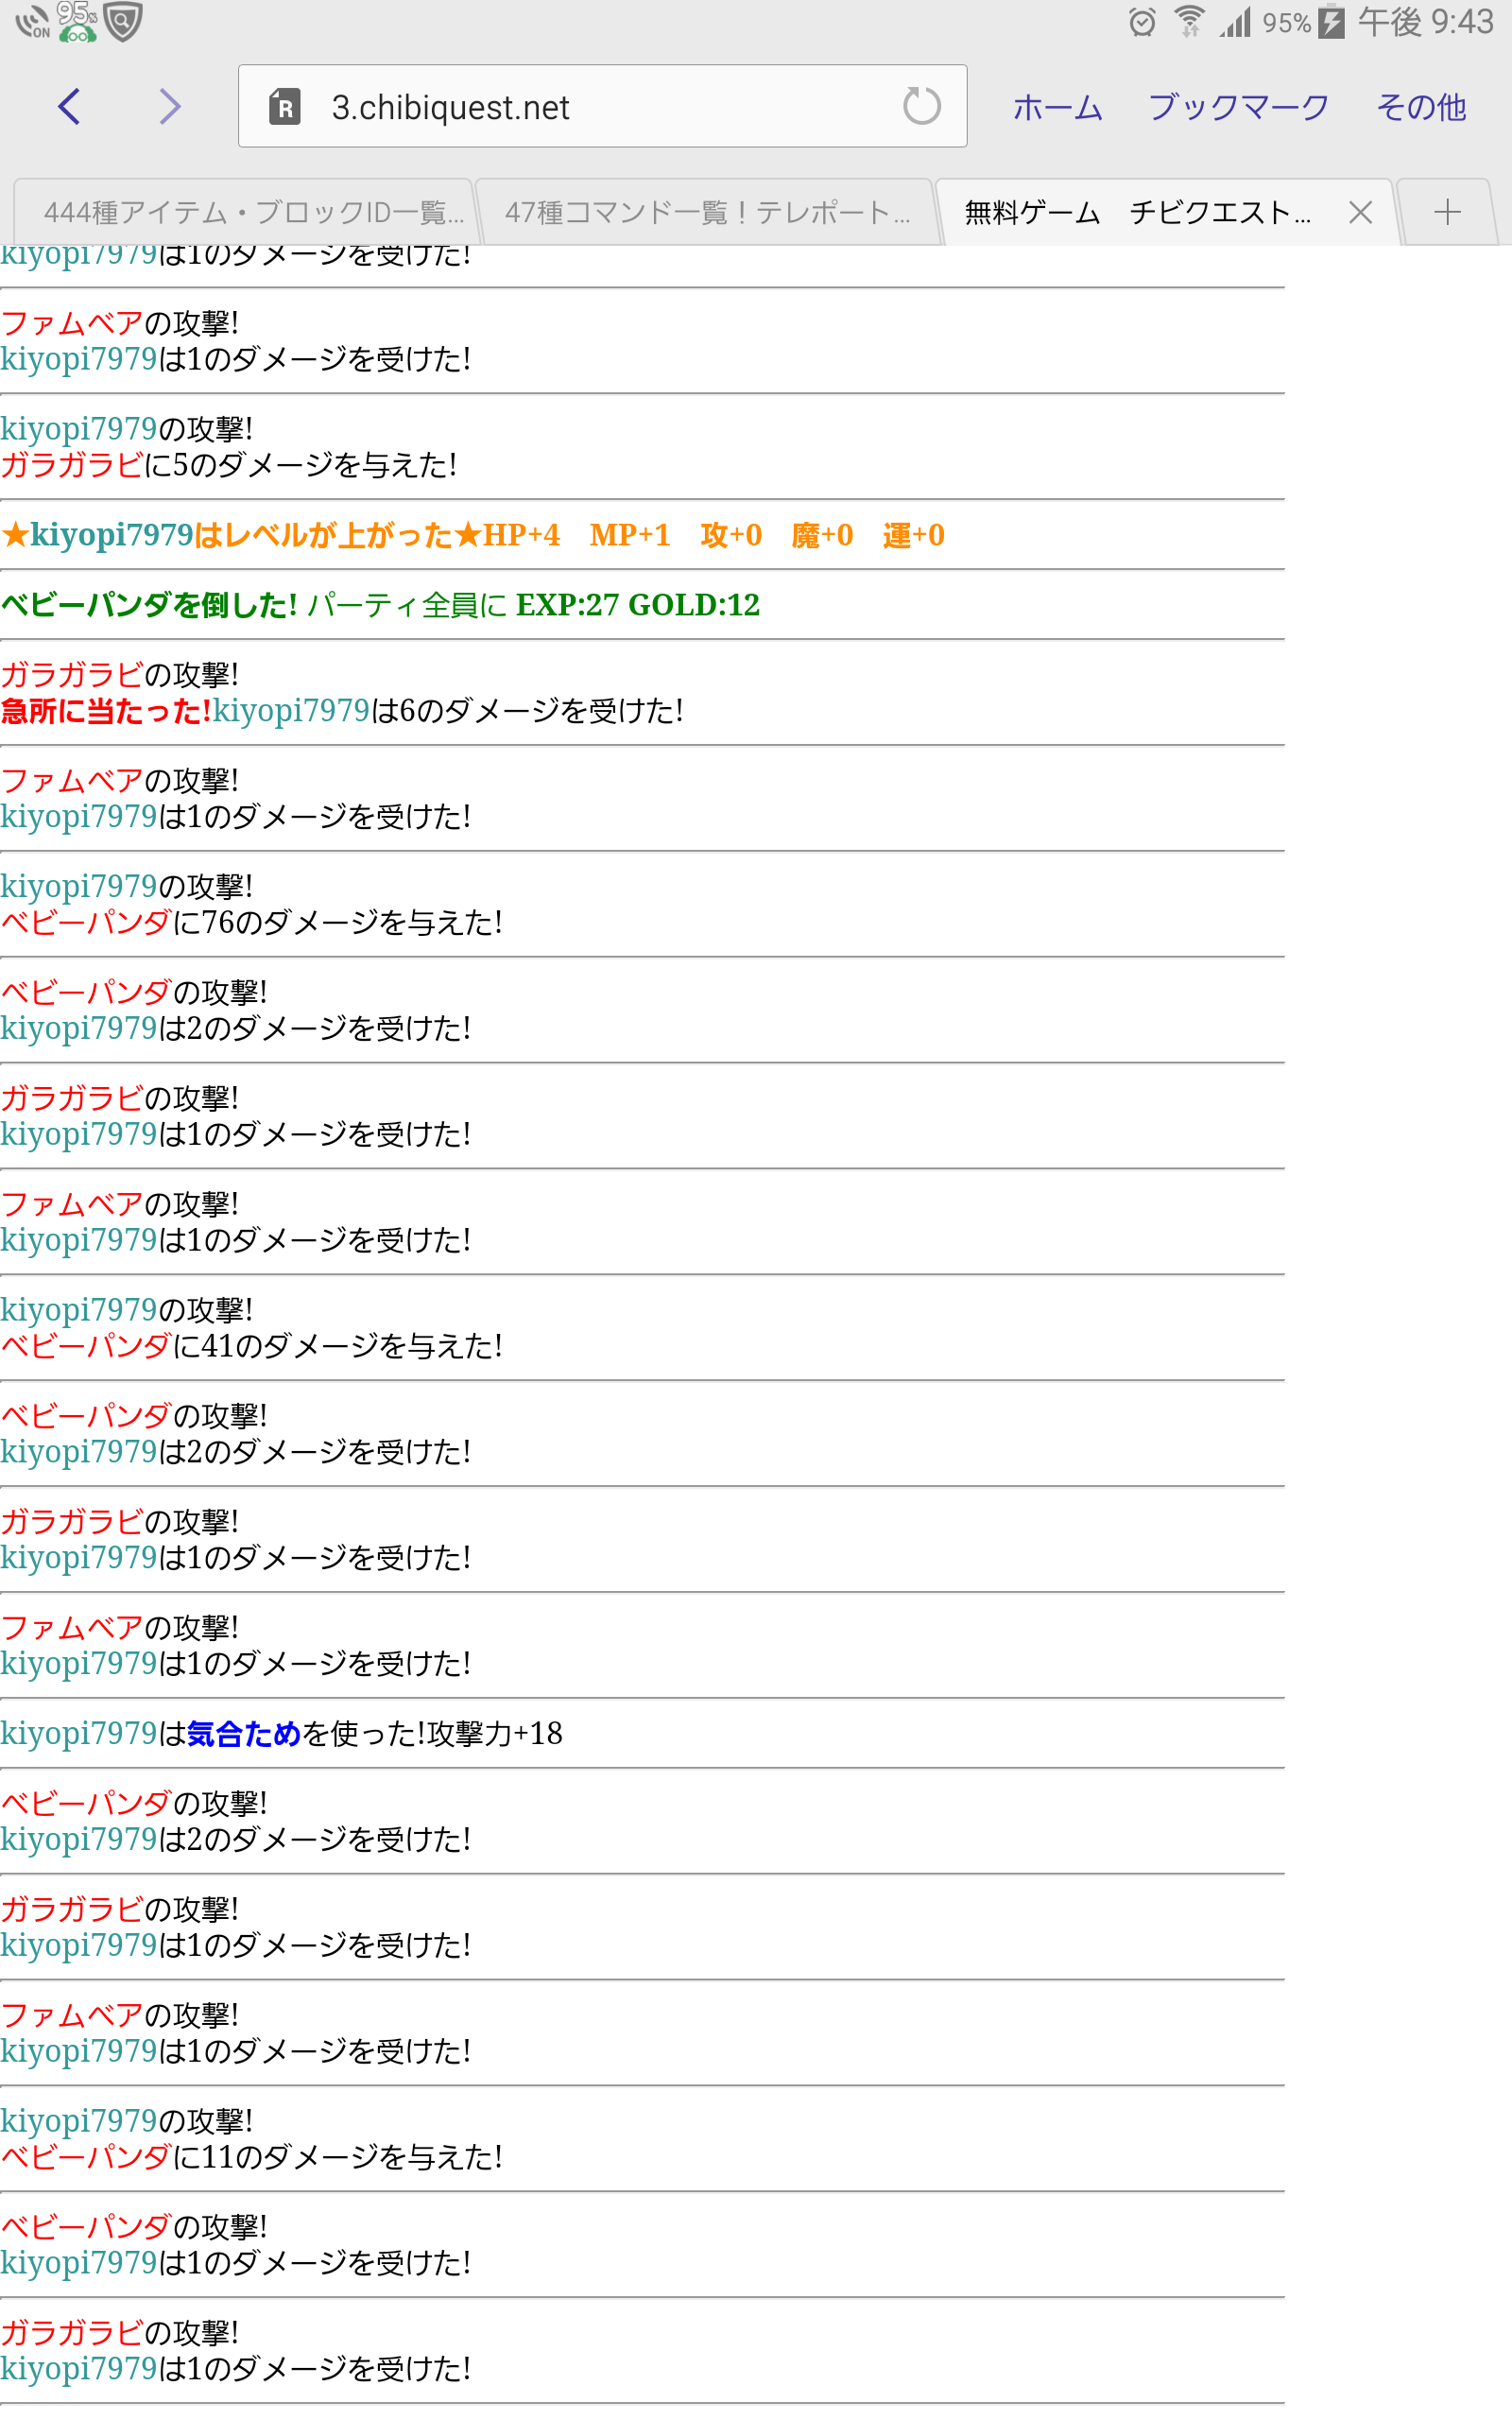The height and width of the screenshot is (2420, 1512).
Task: Click MP+1 in the level-up line
Action: tap(630, 535)
